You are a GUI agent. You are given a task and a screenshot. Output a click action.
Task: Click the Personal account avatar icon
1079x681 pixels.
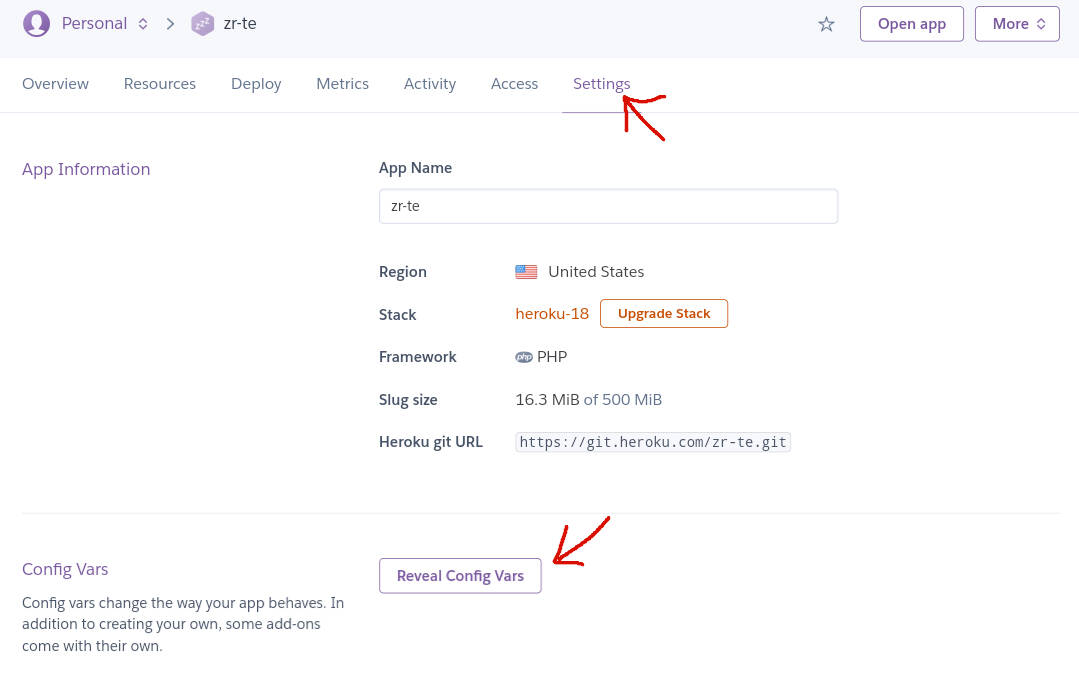coord(37,24)
